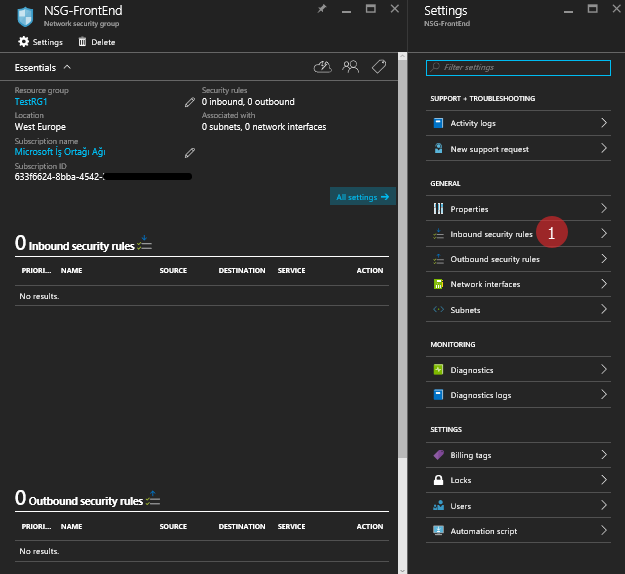Image resolution: width=625 pixels, height=574 pixels.
Task: Click the edit pencil next to resource group
Action: pyautogui.click(x=190, y=102)
